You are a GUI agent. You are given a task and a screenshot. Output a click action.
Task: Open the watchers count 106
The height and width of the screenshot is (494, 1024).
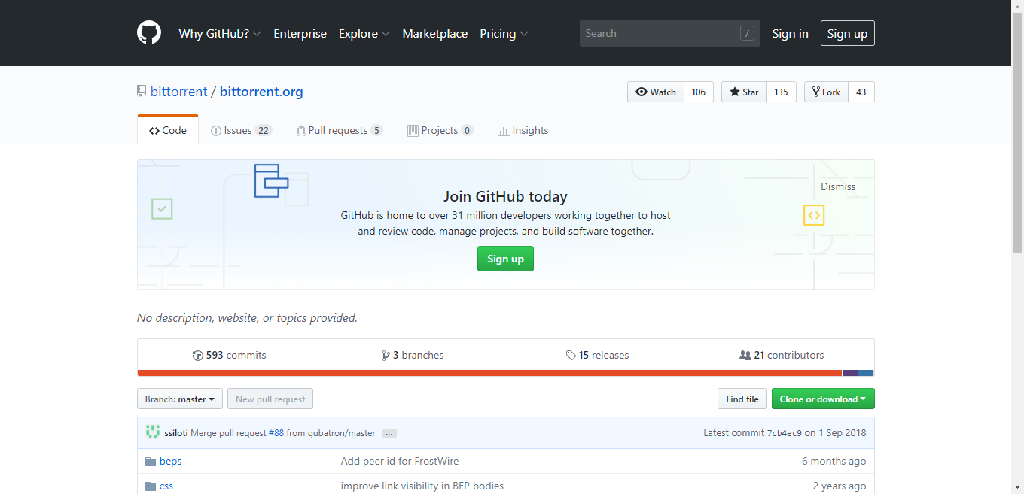(698, 92)
